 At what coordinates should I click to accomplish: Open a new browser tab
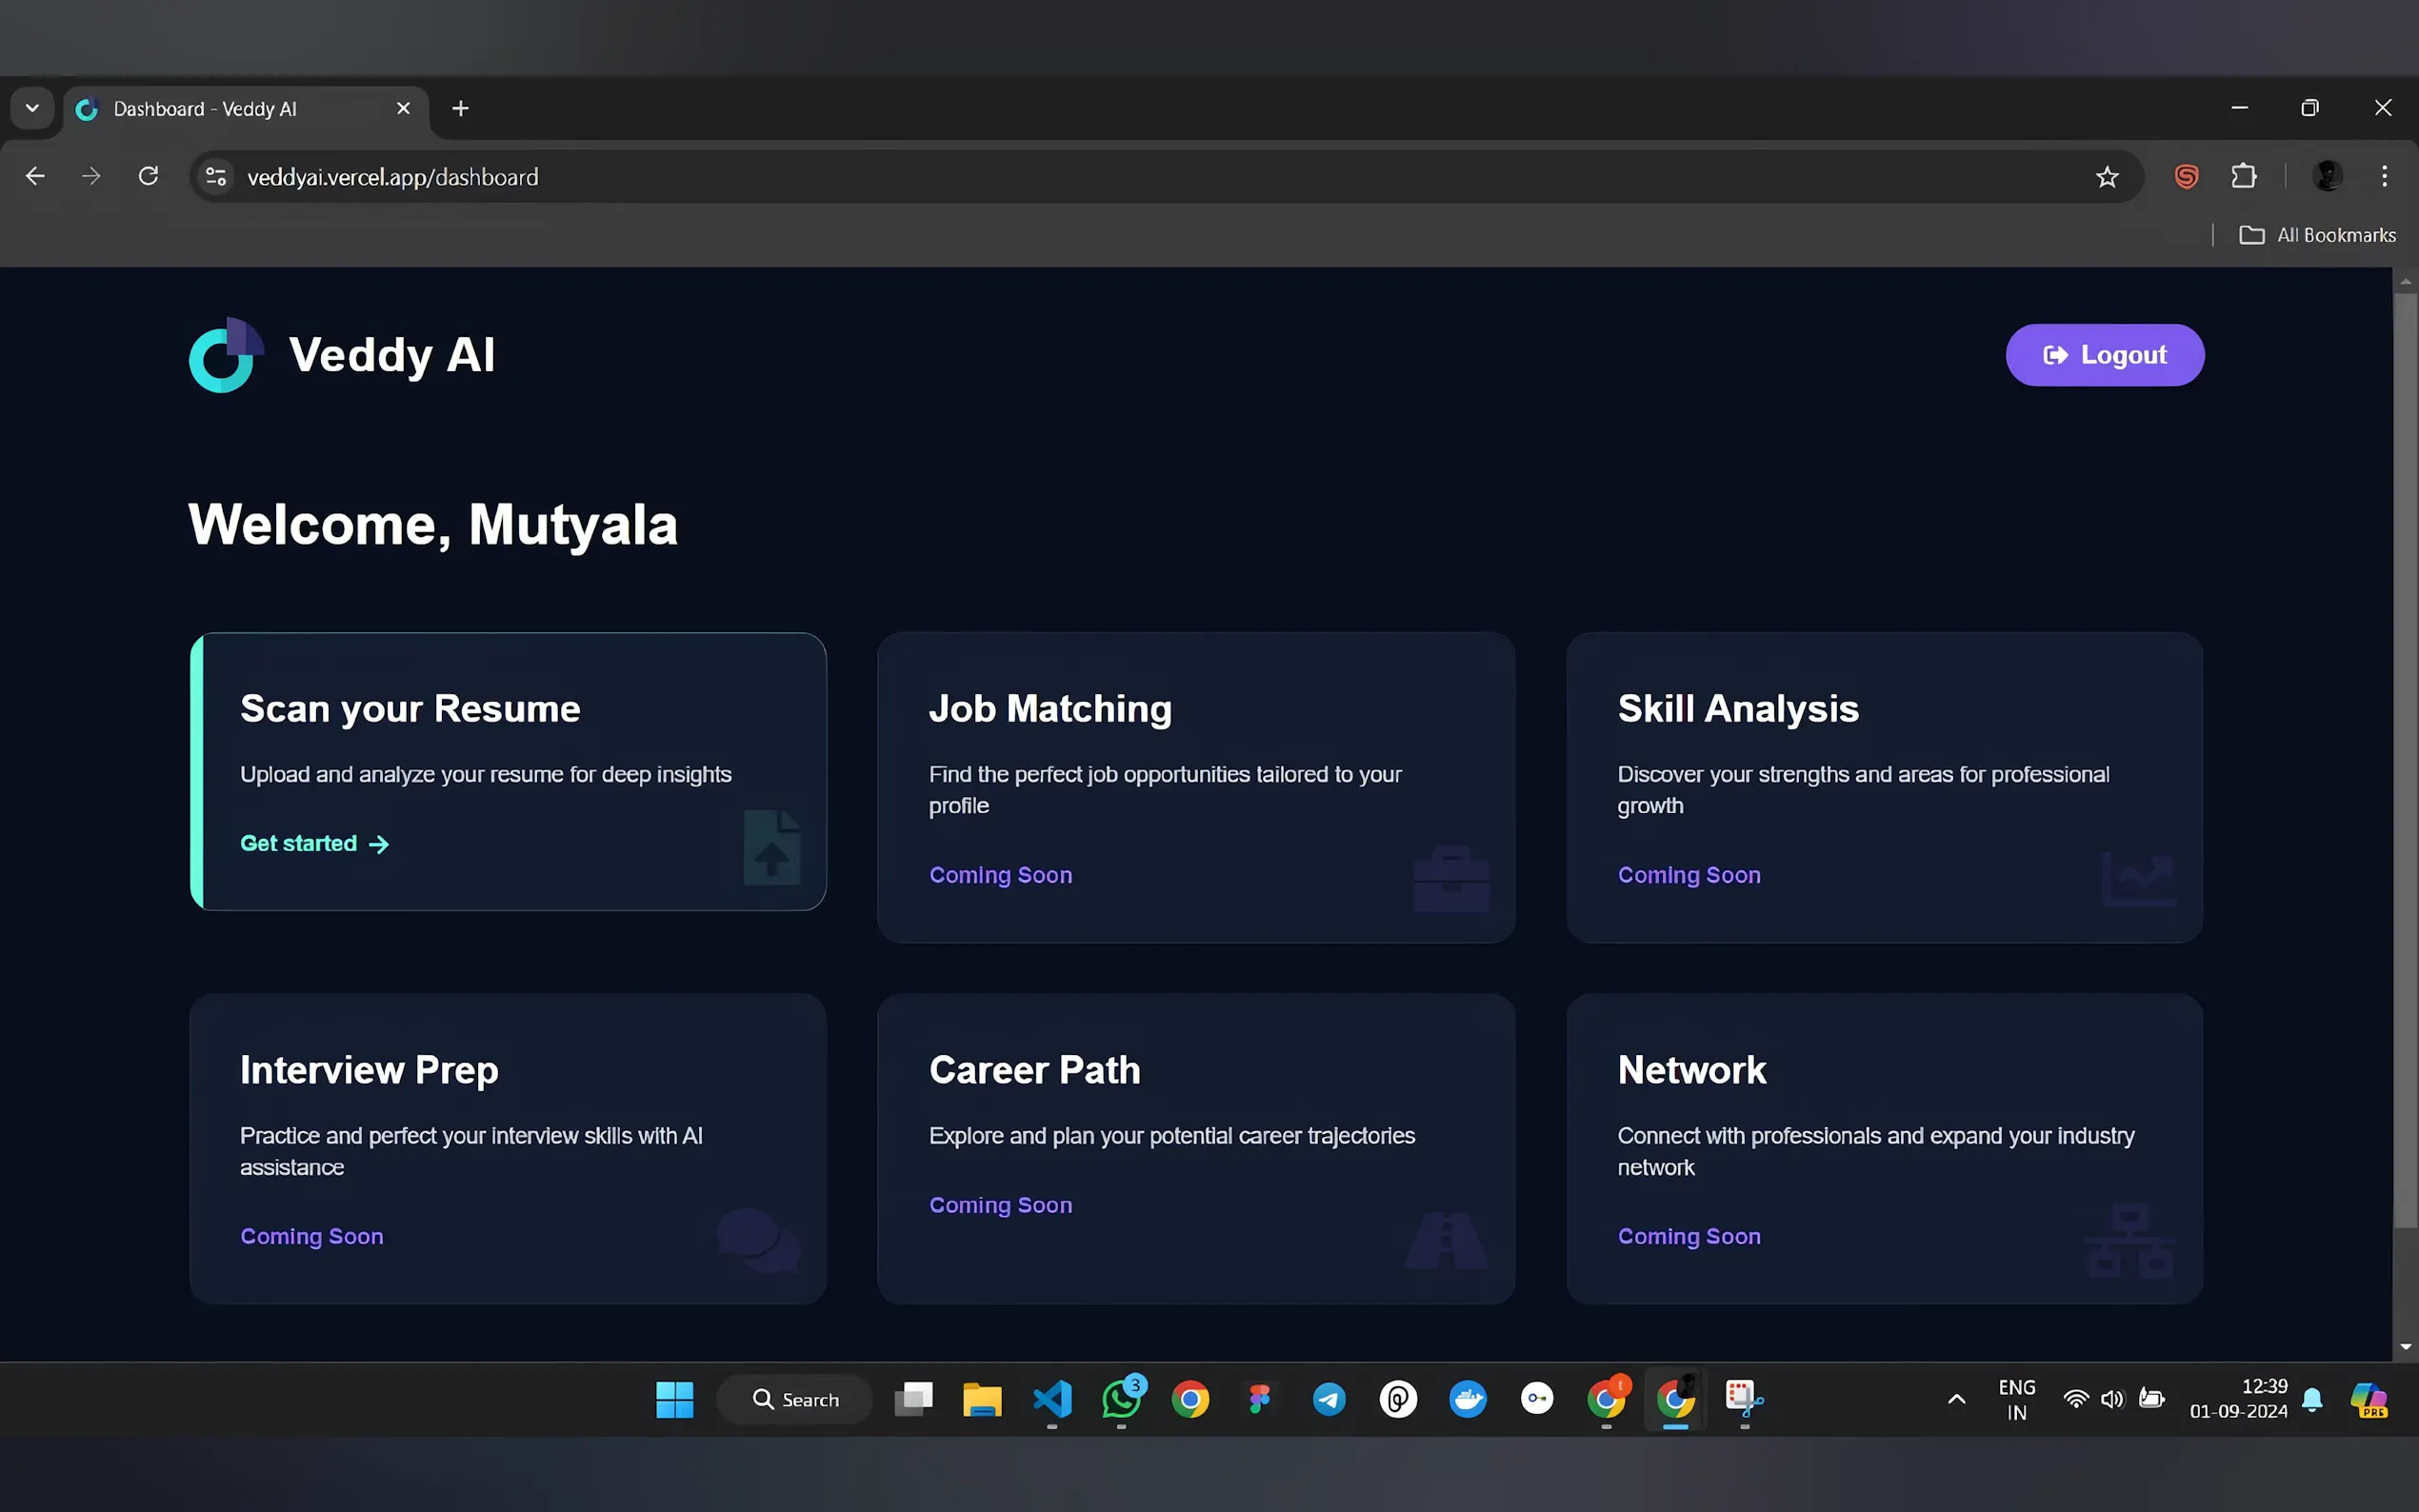coord(460,108)
